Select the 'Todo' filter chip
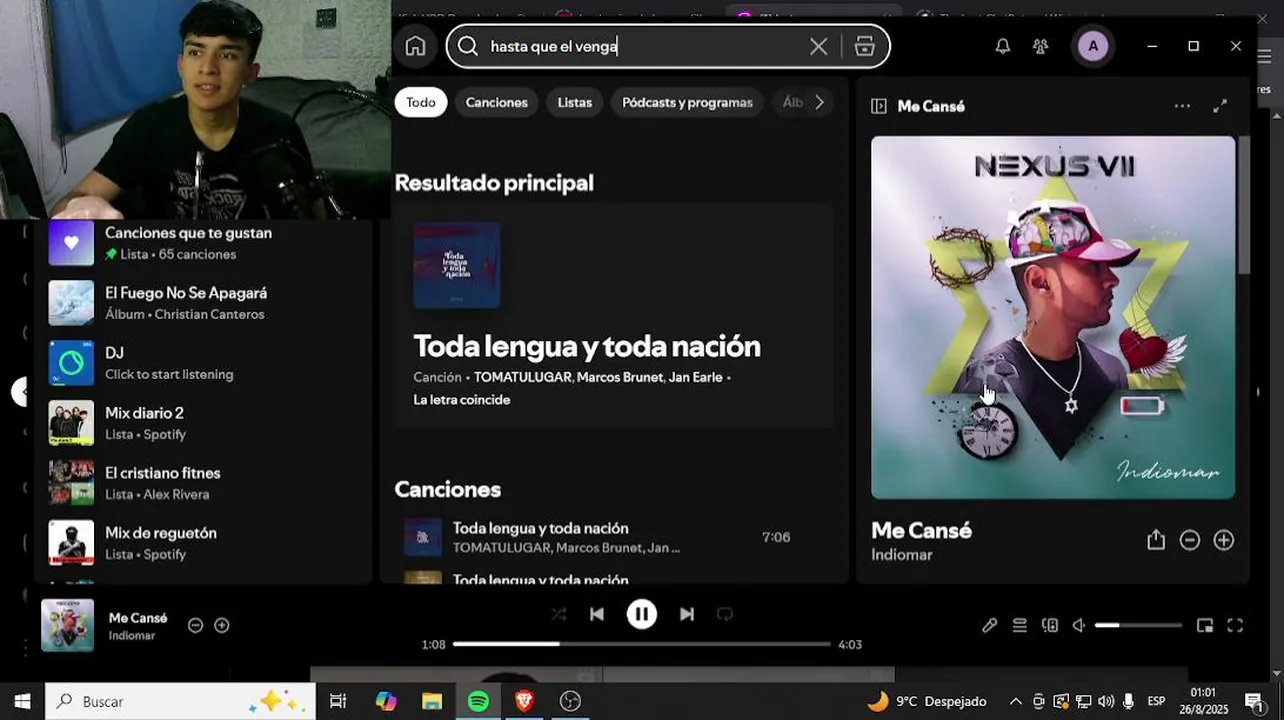Screen dimensions: 1284x720 [x=421, y=102]
